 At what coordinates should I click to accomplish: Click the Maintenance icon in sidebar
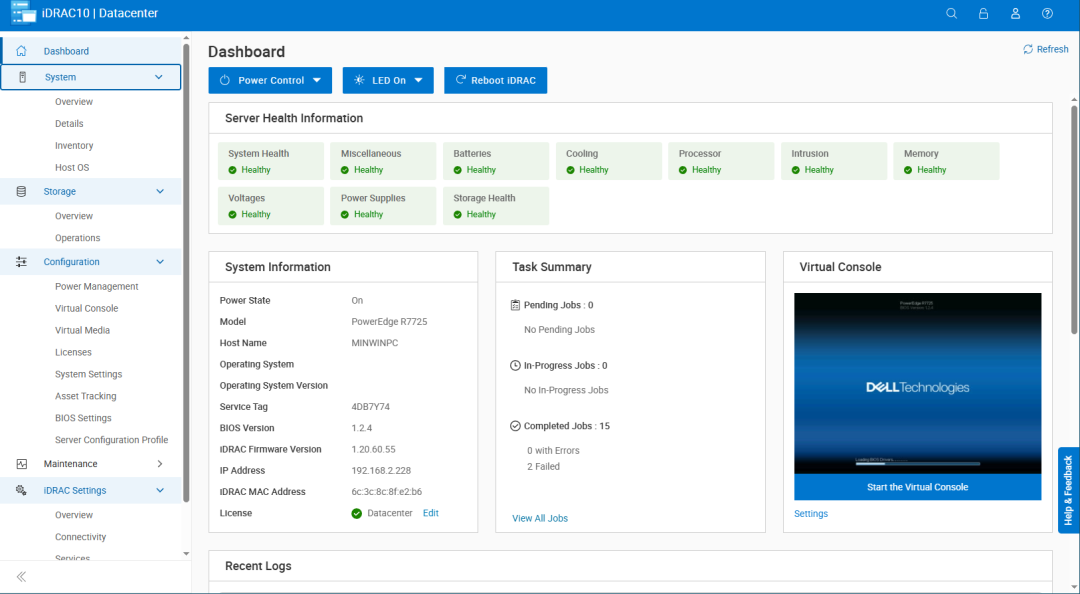21,464
